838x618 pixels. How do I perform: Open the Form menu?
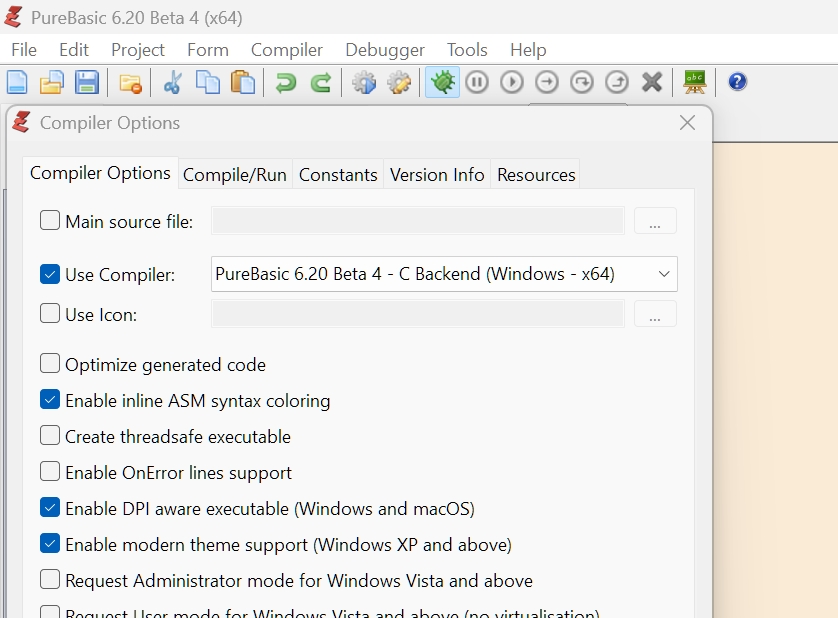point(208,50)
